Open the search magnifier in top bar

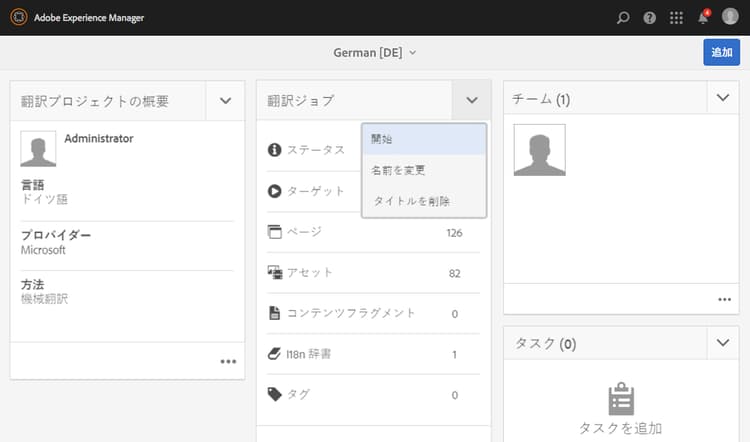623,18
